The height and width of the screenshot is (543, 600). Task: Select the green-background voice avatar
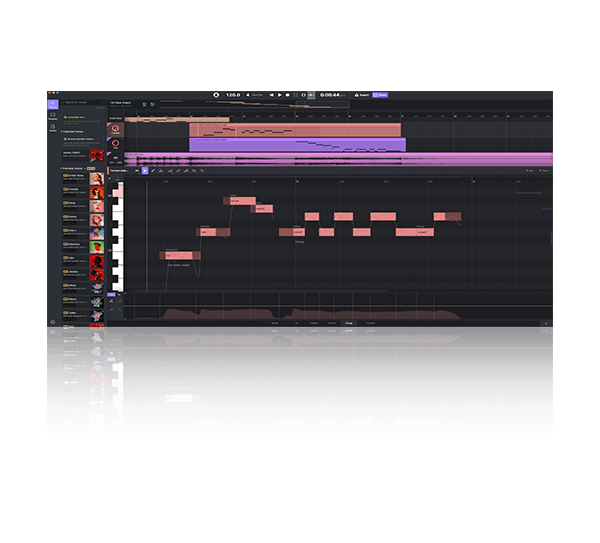(96, 247)
